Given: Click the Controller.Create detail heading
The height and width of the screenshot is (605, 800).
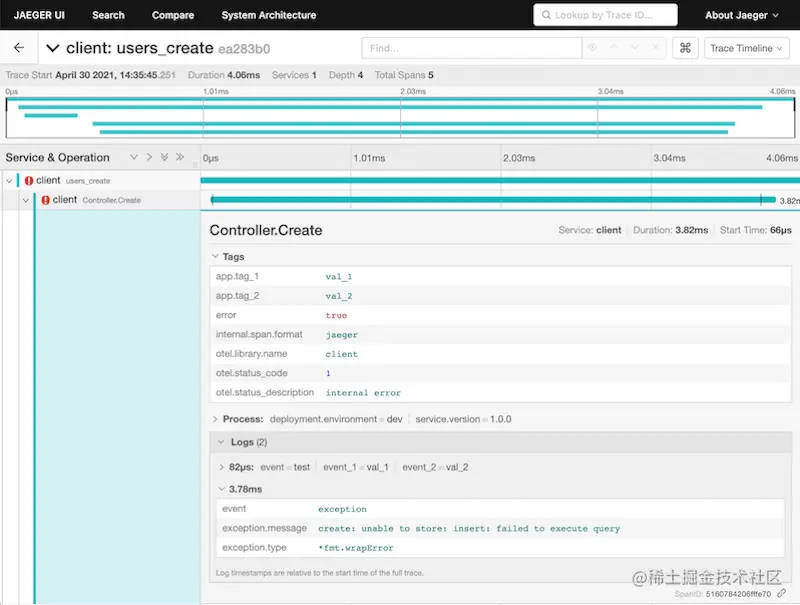Looking at the screenshot, I should click(x=266, y=230).
